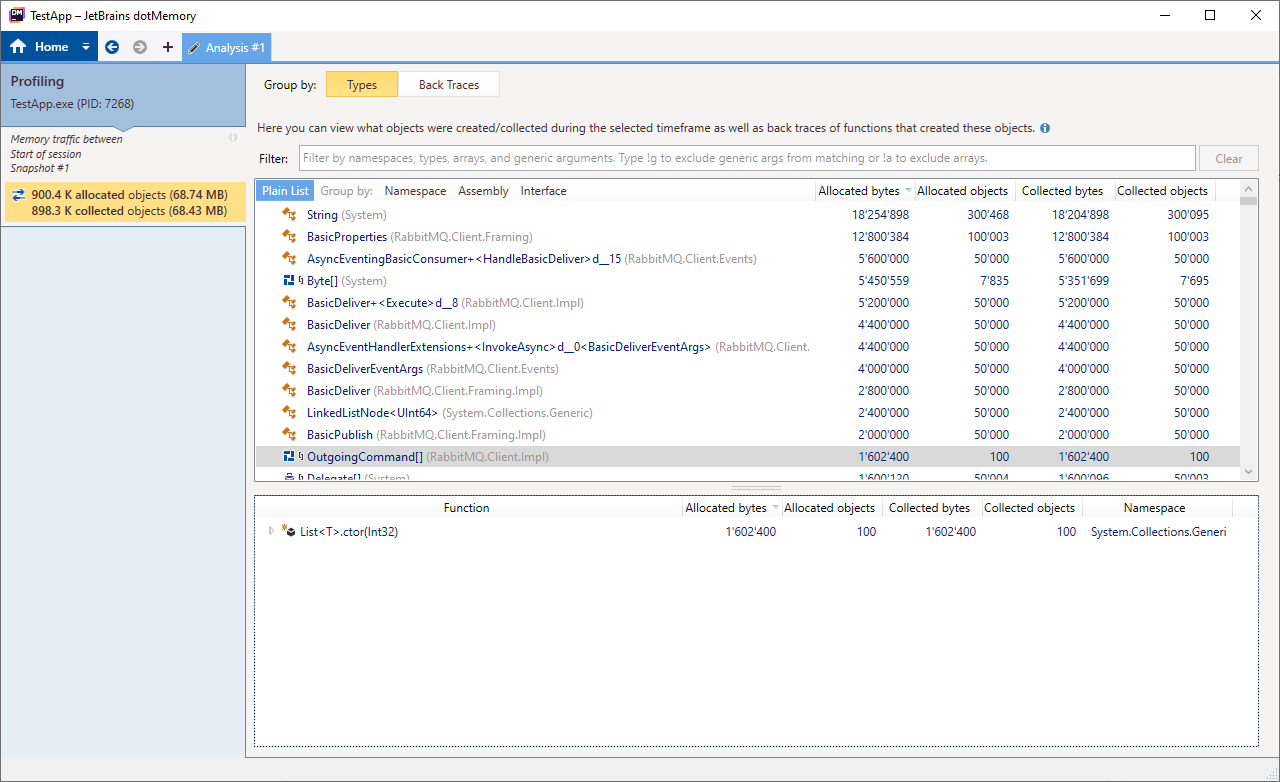Viewport: 1280px width, 782px height.
Task: Click the List<T>.ctor(Int32) function icon
Action: pos(288,531)
